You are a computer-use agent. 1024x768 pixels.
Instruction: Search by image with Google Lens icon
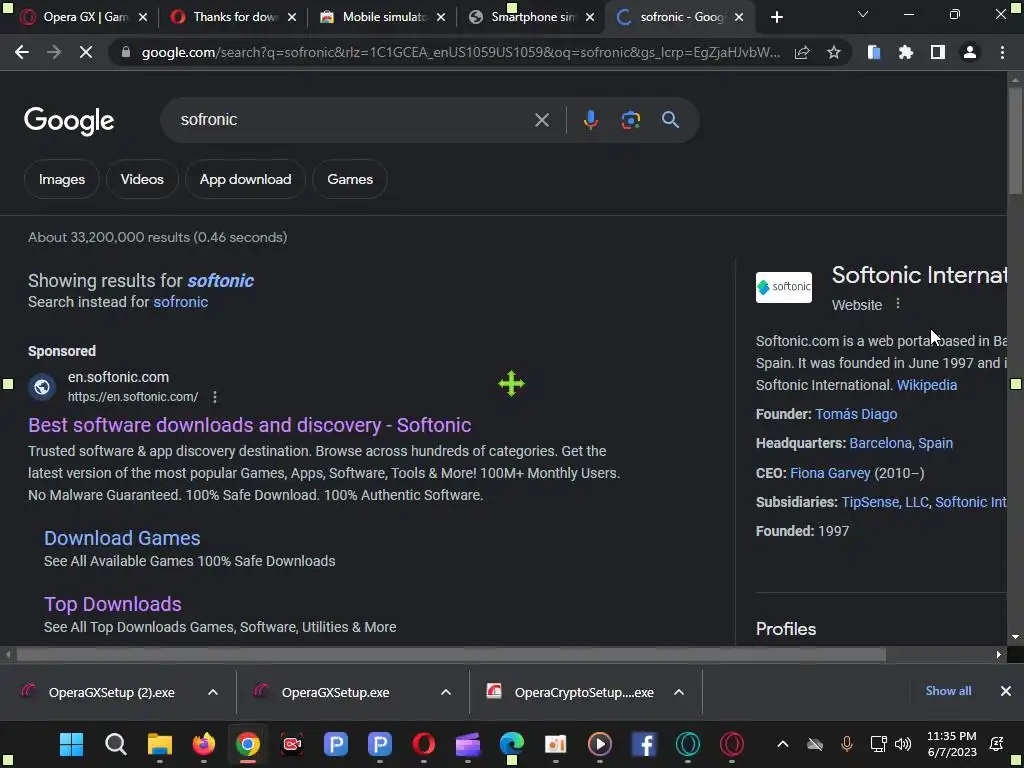(x=630, y=120)
